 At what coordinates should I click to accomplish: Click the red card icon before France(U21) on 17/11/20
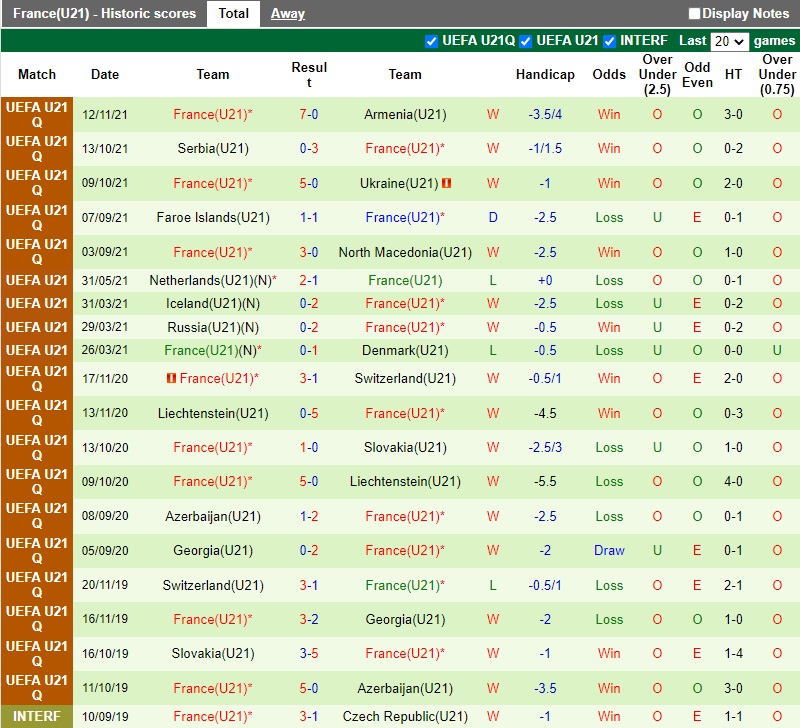[171, 378]
